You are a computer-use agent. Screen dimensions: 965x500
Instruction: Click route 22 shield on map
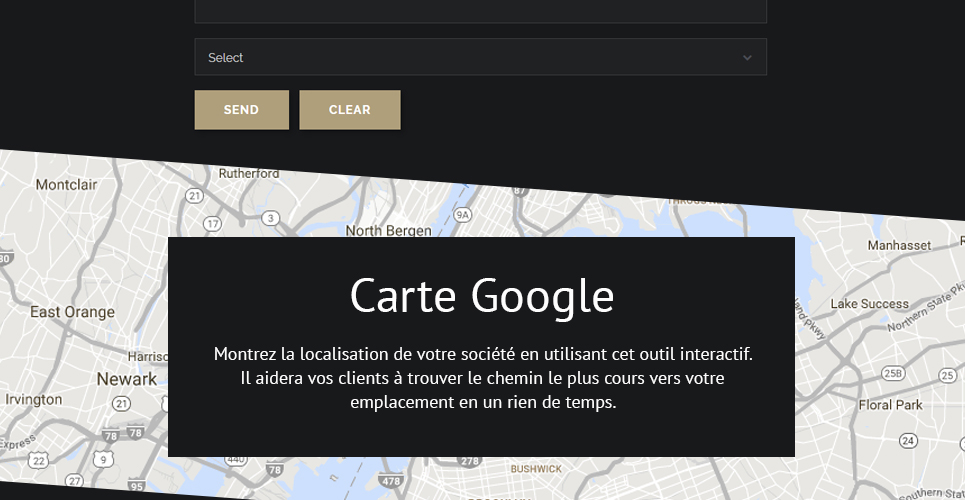pyautogui.click(x=39, y=461)
